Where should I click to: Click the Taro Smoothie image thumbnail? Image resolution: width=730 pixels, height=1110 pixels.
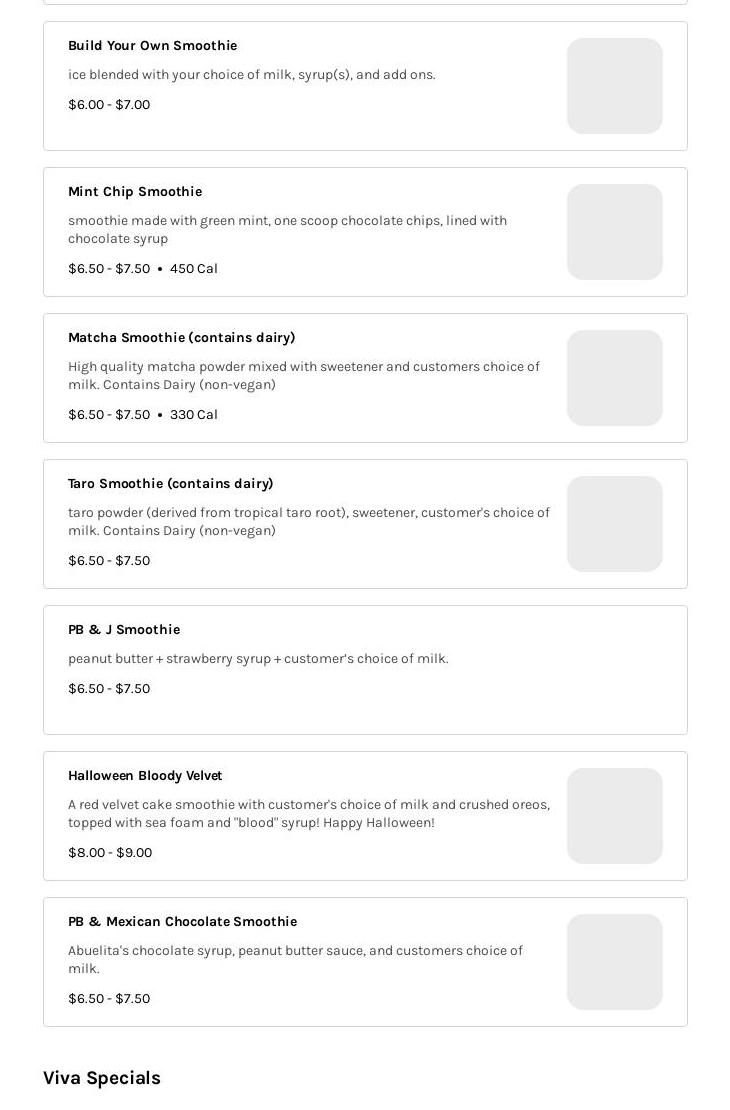(x=614, y=524)
